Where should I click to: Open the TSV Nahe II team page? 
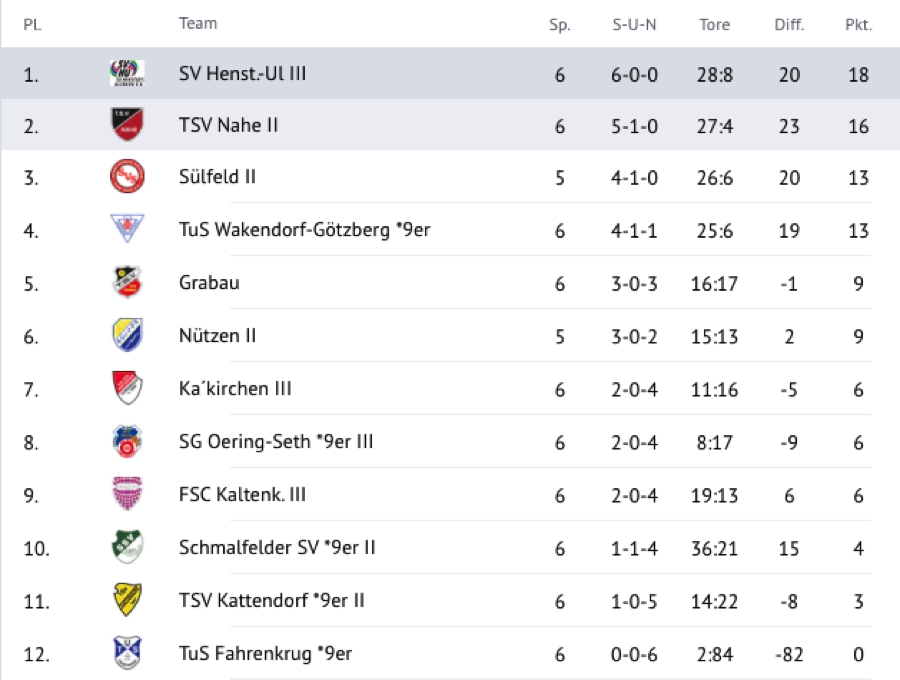click(x=228, y=125)
